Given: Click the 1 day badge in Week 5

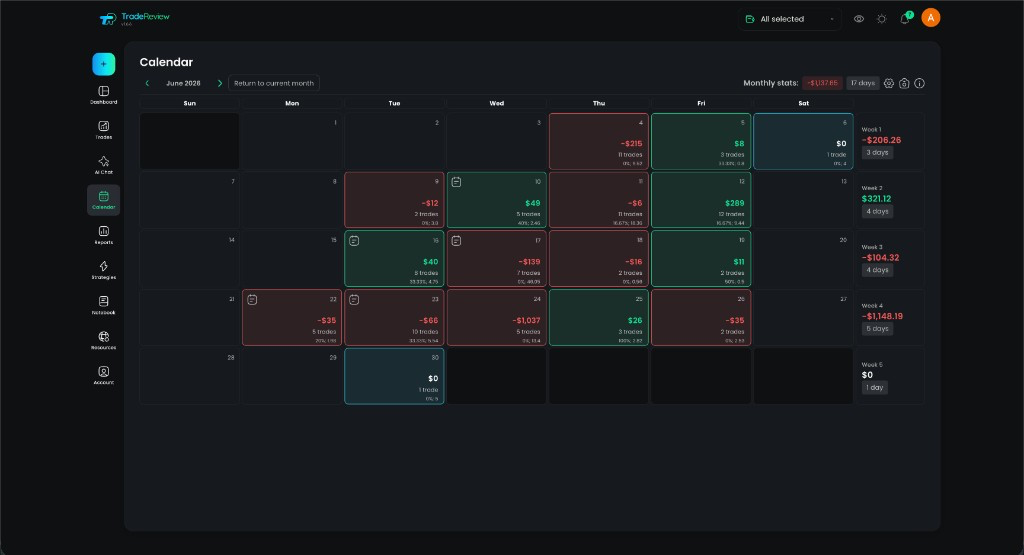Looking at the screenshot, I should [874, 388].
